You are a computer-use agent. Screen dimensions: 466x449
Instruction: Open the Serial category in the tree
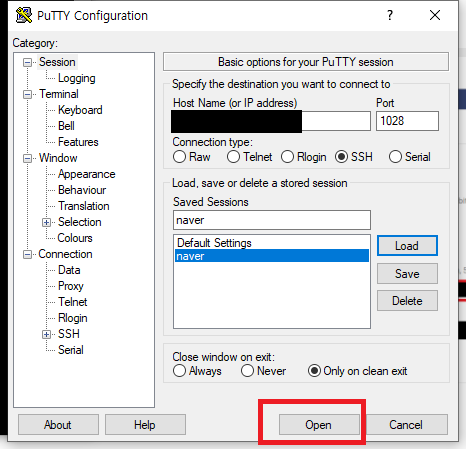pos(71,350)
